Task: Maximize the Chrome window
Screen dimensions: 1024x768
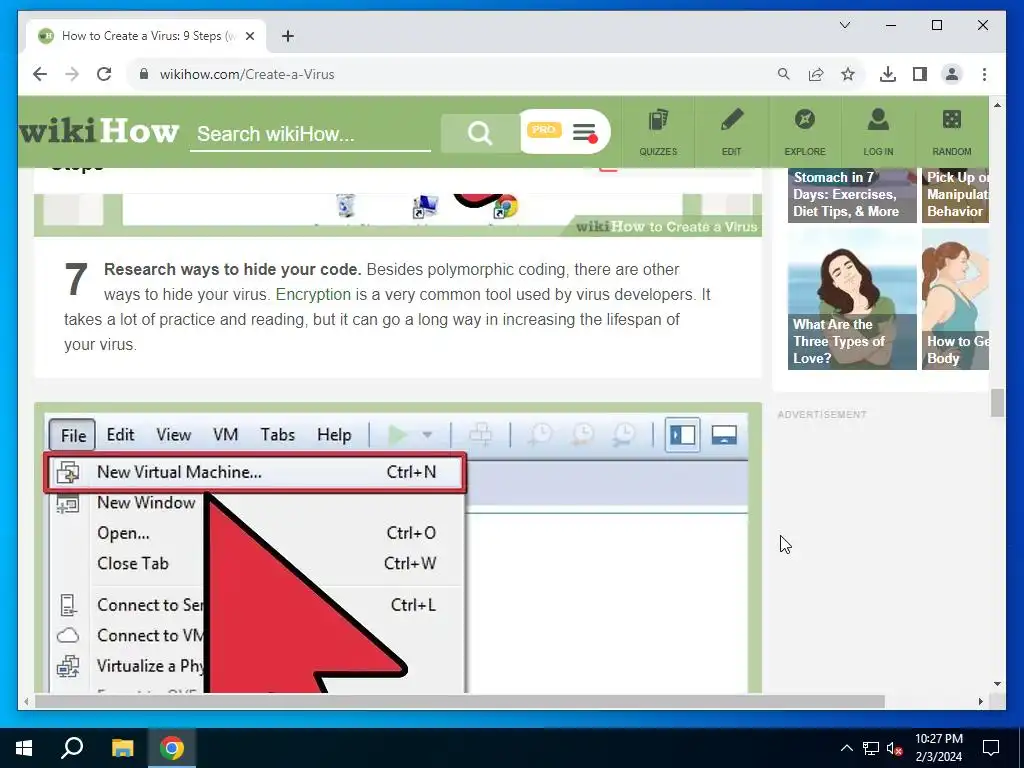Action: click(936, 25)
